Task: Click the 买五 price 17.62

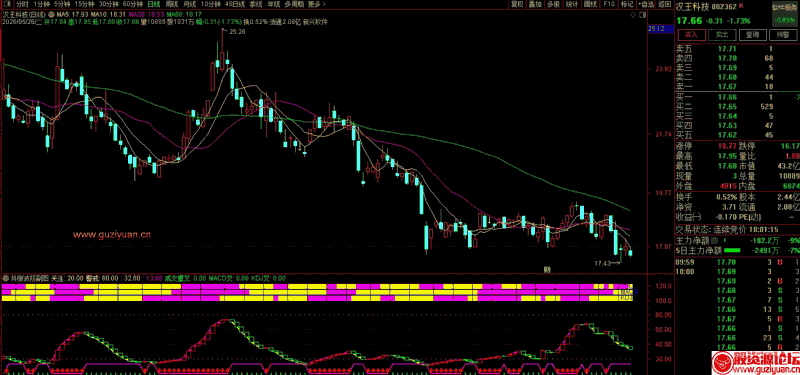Action: pyautogui.click(x=728, y=135)
